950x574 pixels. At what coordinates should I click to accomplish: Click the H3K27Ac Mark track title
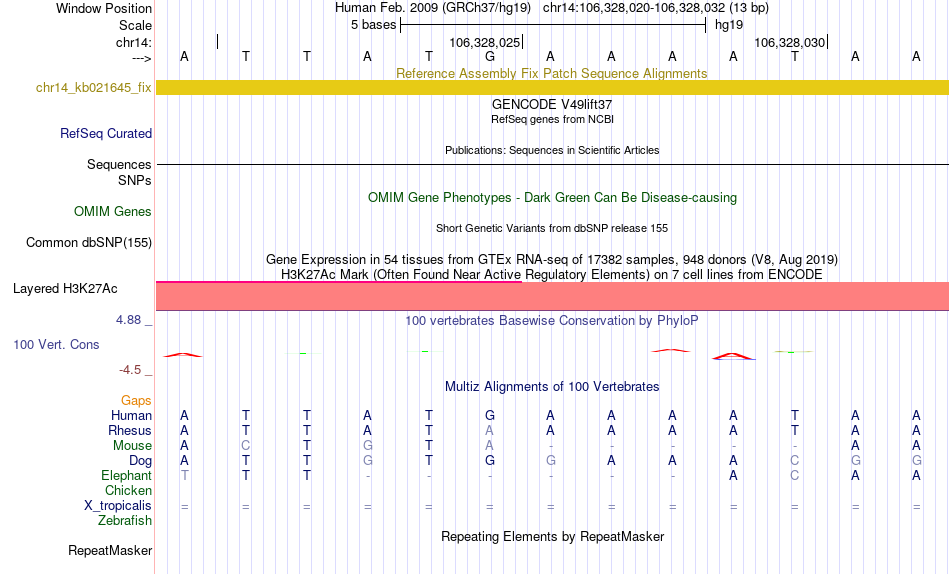tap(552, 275)
